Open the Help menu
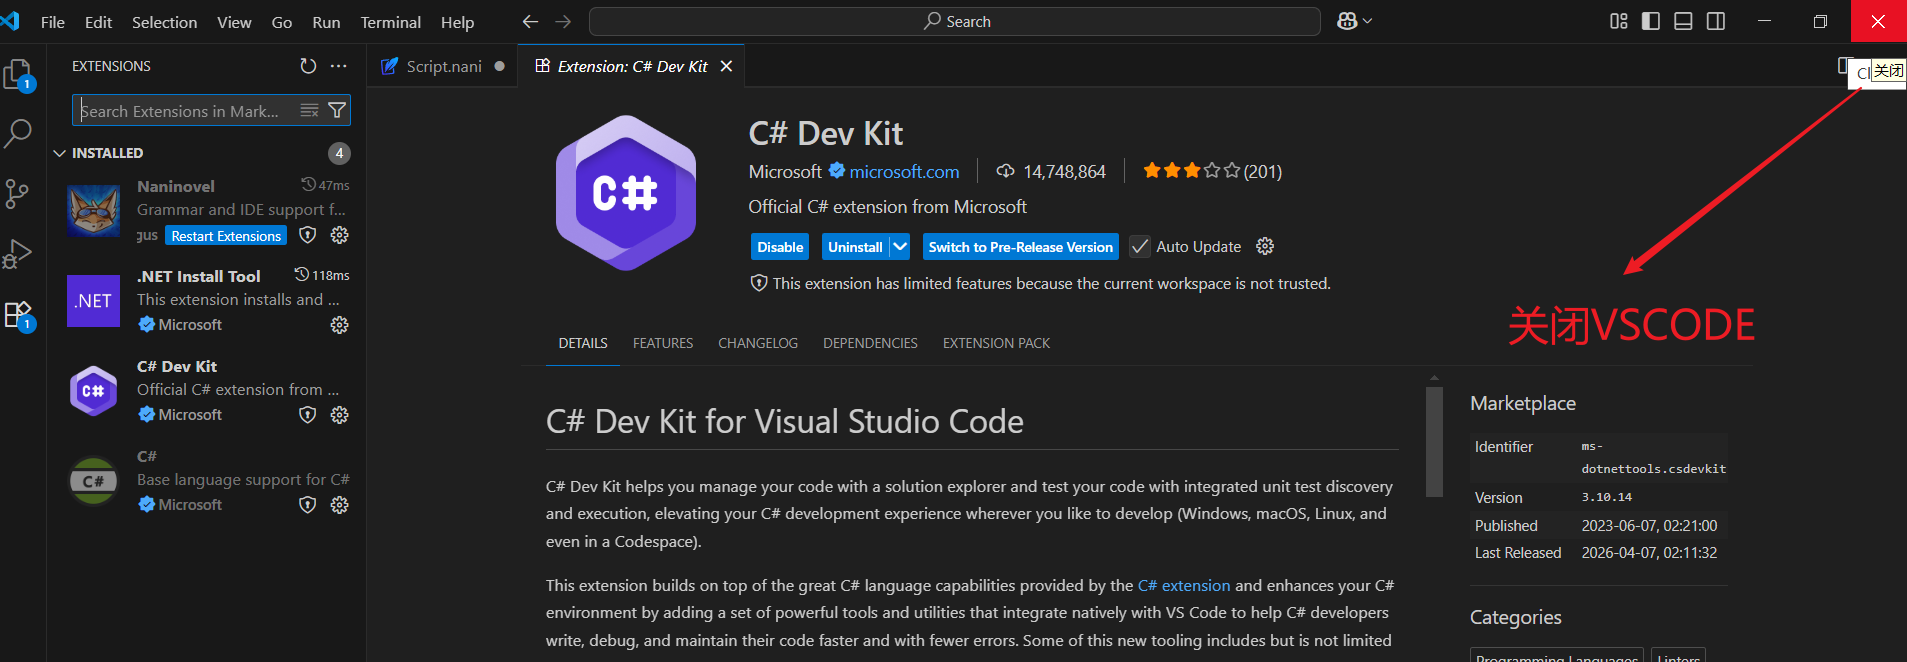1907x662 pixels. [458, 22]
